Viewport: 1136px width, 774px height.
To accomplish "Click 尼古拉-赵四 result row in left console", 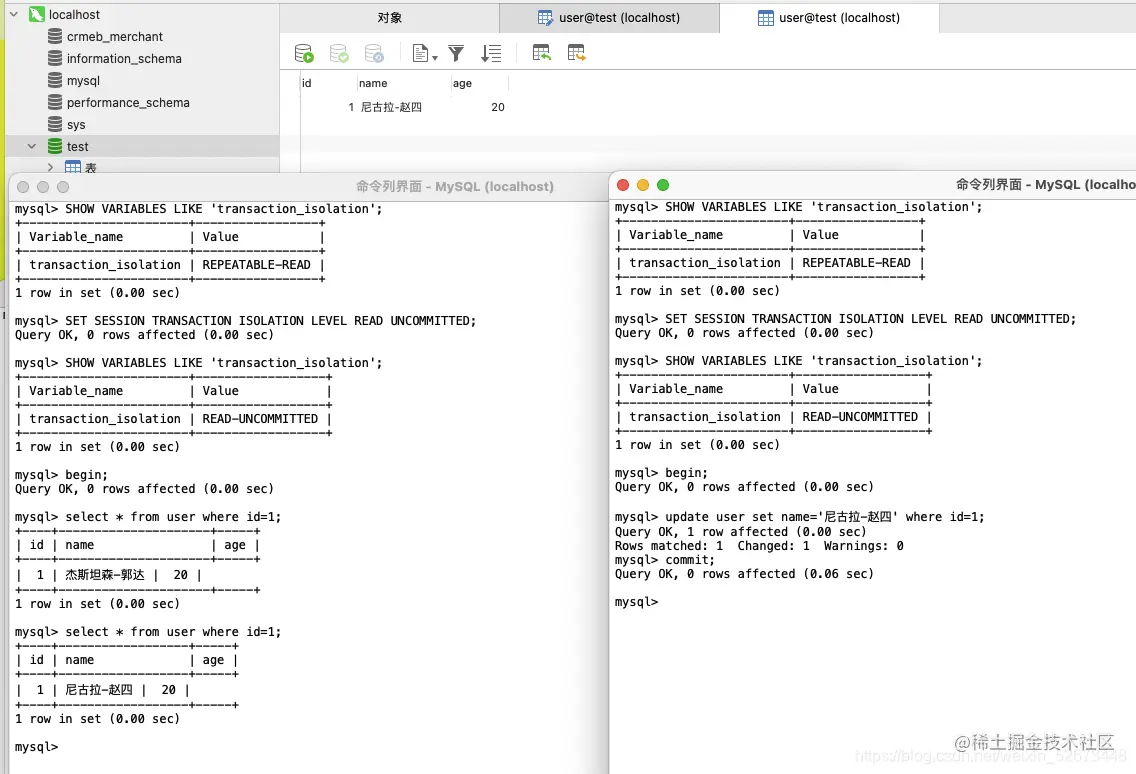I will pos(99,690).
